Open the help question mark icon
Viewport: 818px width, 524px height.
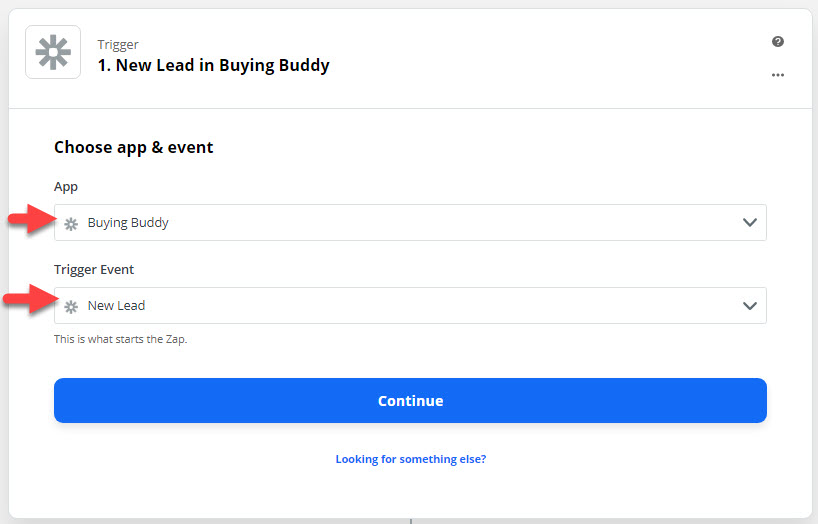tap(778, 42)
